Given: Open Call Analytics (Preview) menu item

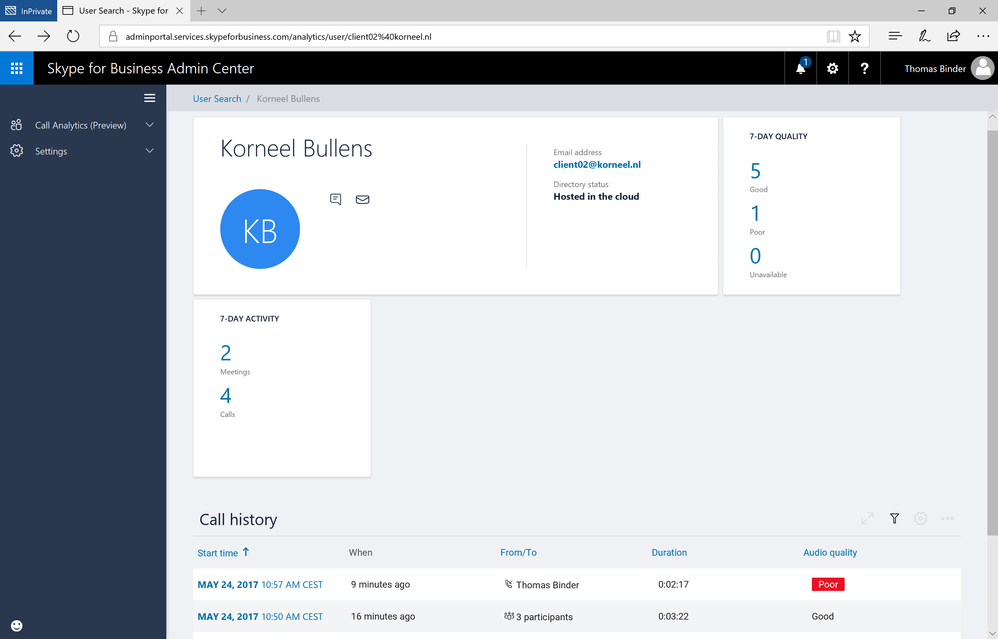Looking at the screenshot, I should click(83, 125).
